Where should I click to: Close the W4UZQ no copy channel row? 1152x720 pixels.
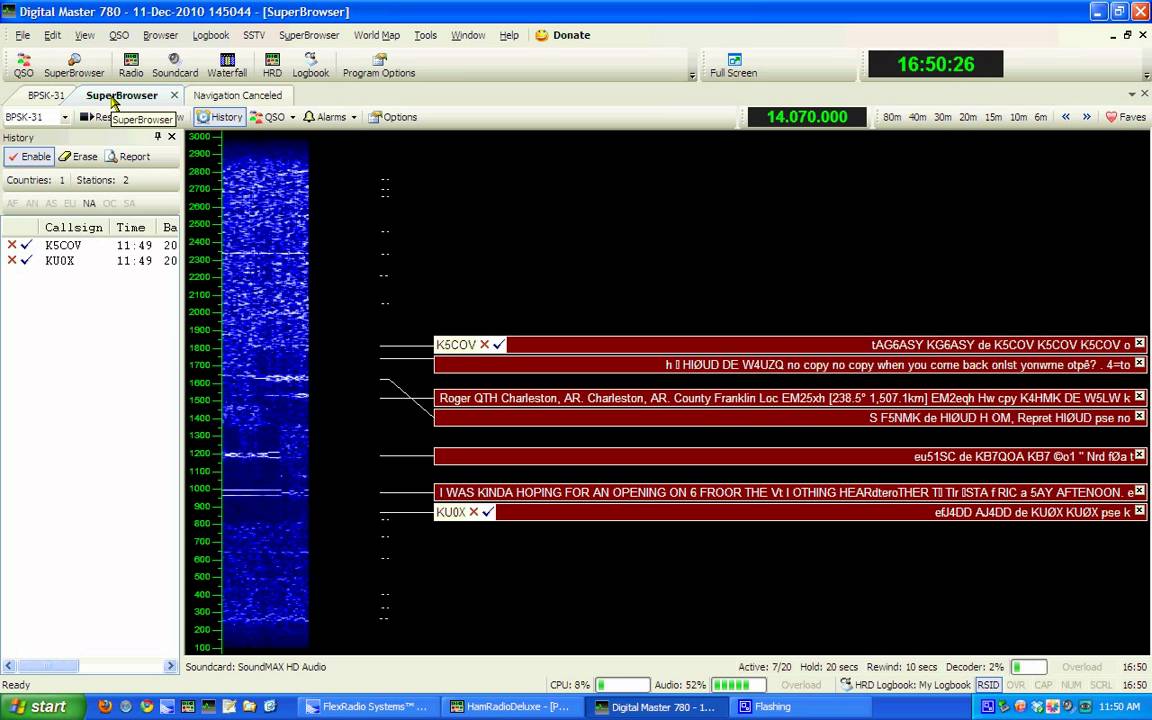point(1139,363)
